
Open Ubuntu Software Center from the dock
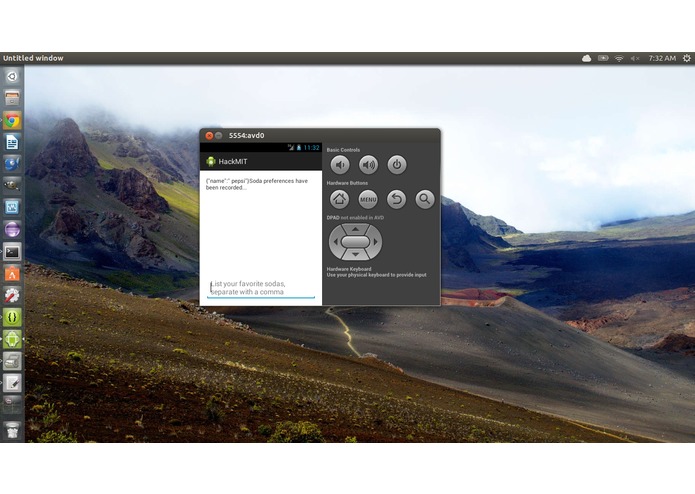point(12,274)
